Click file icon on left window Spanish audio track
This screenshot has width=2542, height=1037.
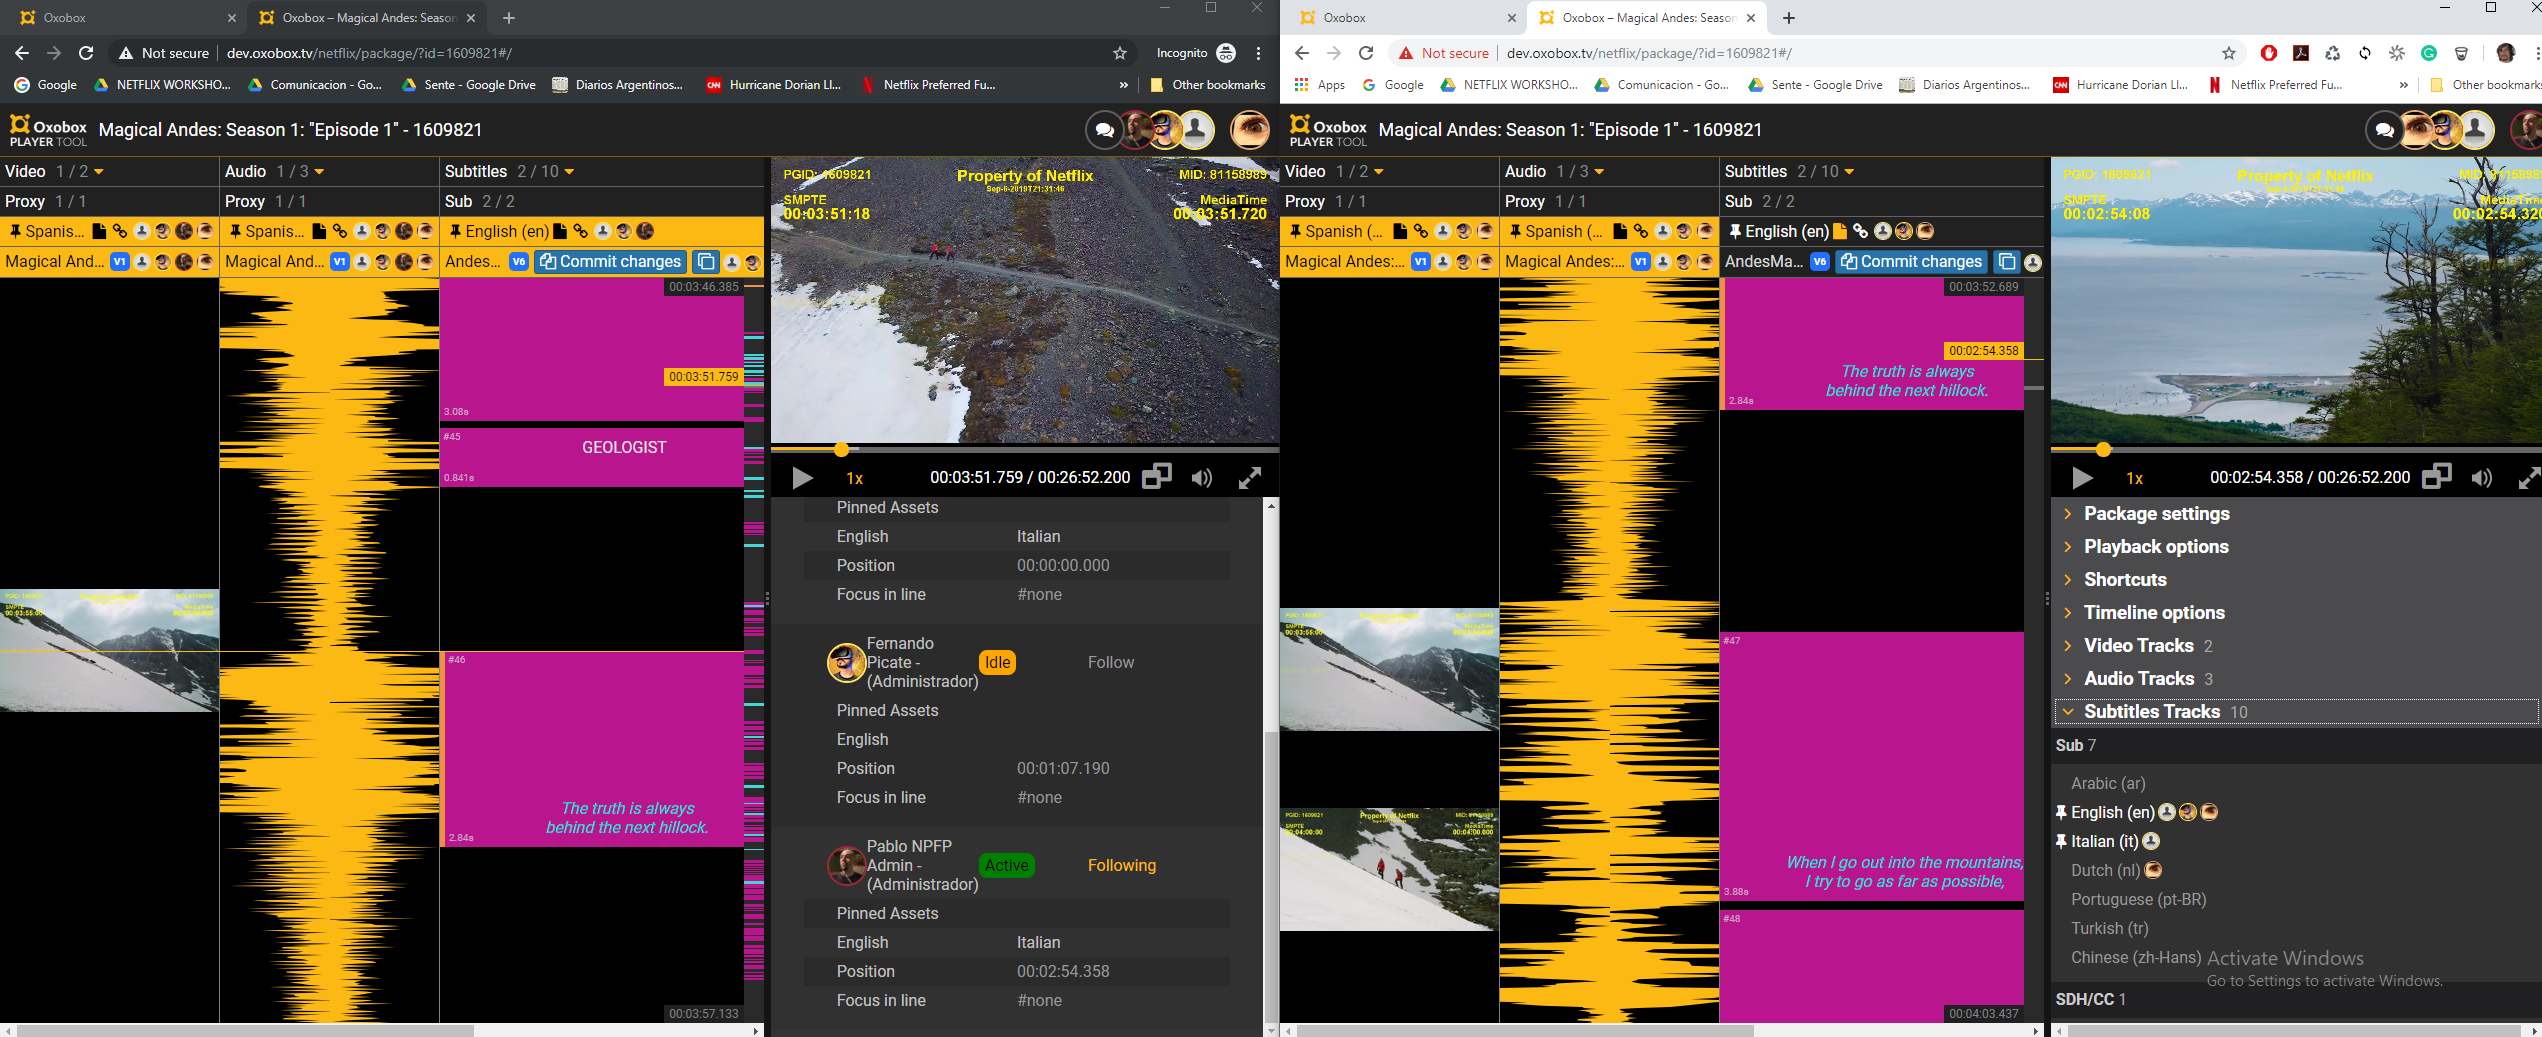319,231
